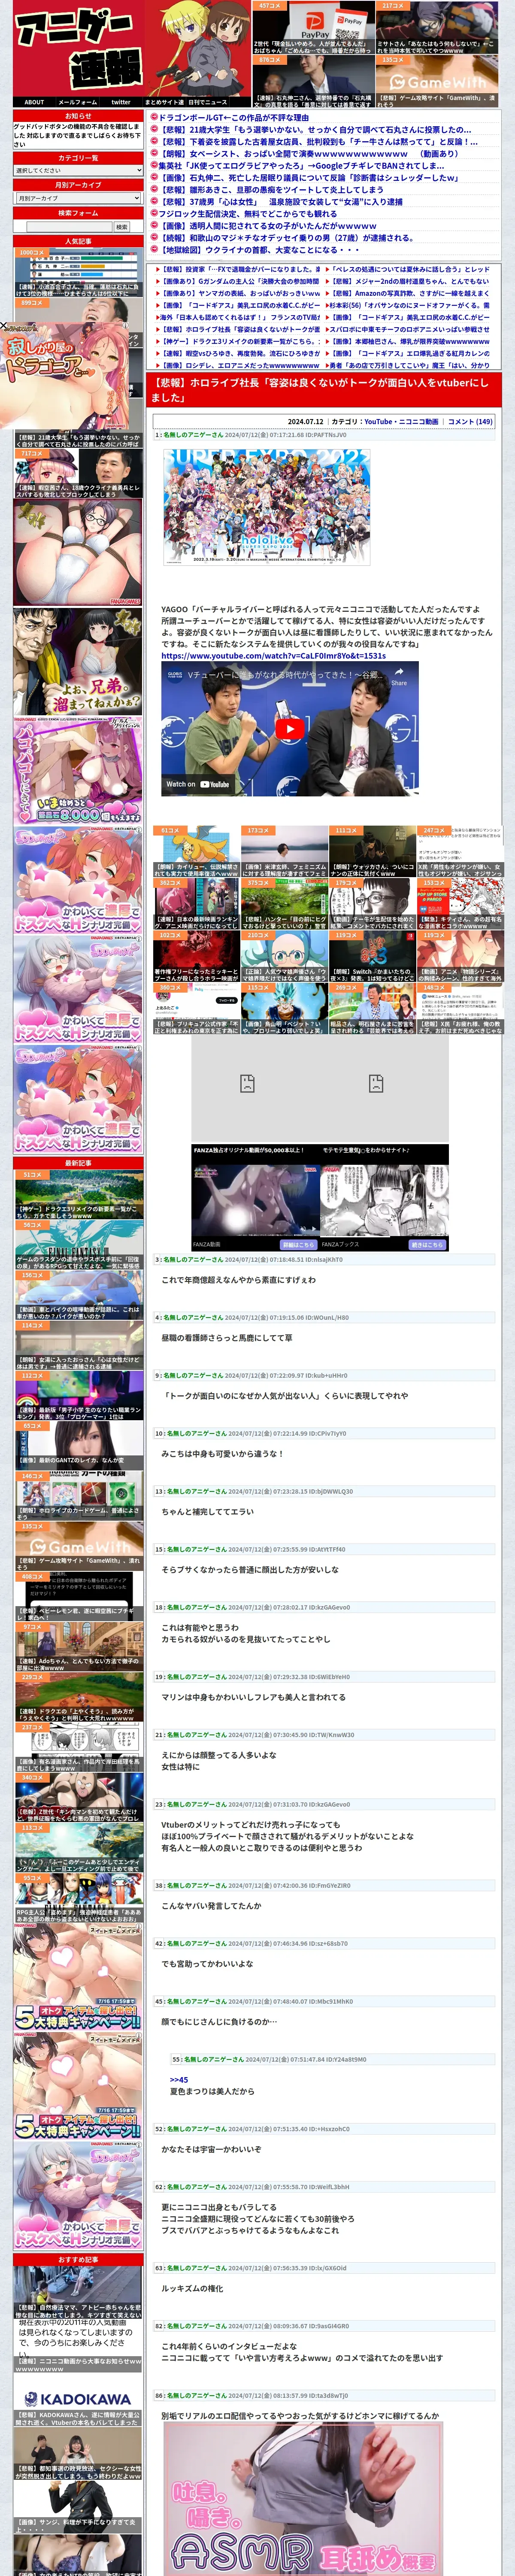Open headline ドラゴンボールGT←この作品が不評な理由
This screenshot has width=515, height=2576.
tap(233, 118)
